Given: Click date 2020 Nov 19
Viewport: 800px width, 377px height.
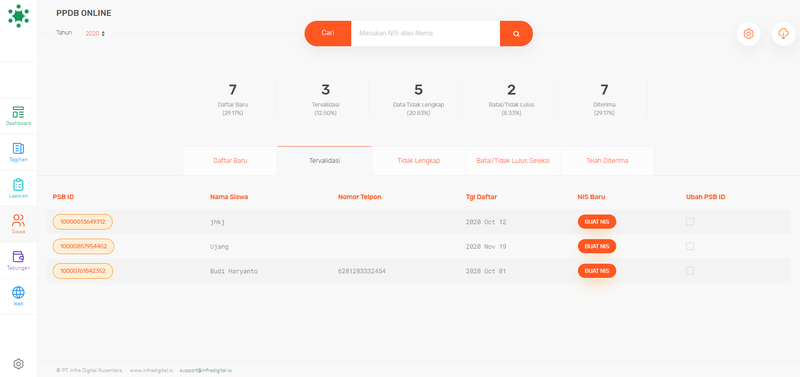Looking at the screenshot, I should pos(486,247).
